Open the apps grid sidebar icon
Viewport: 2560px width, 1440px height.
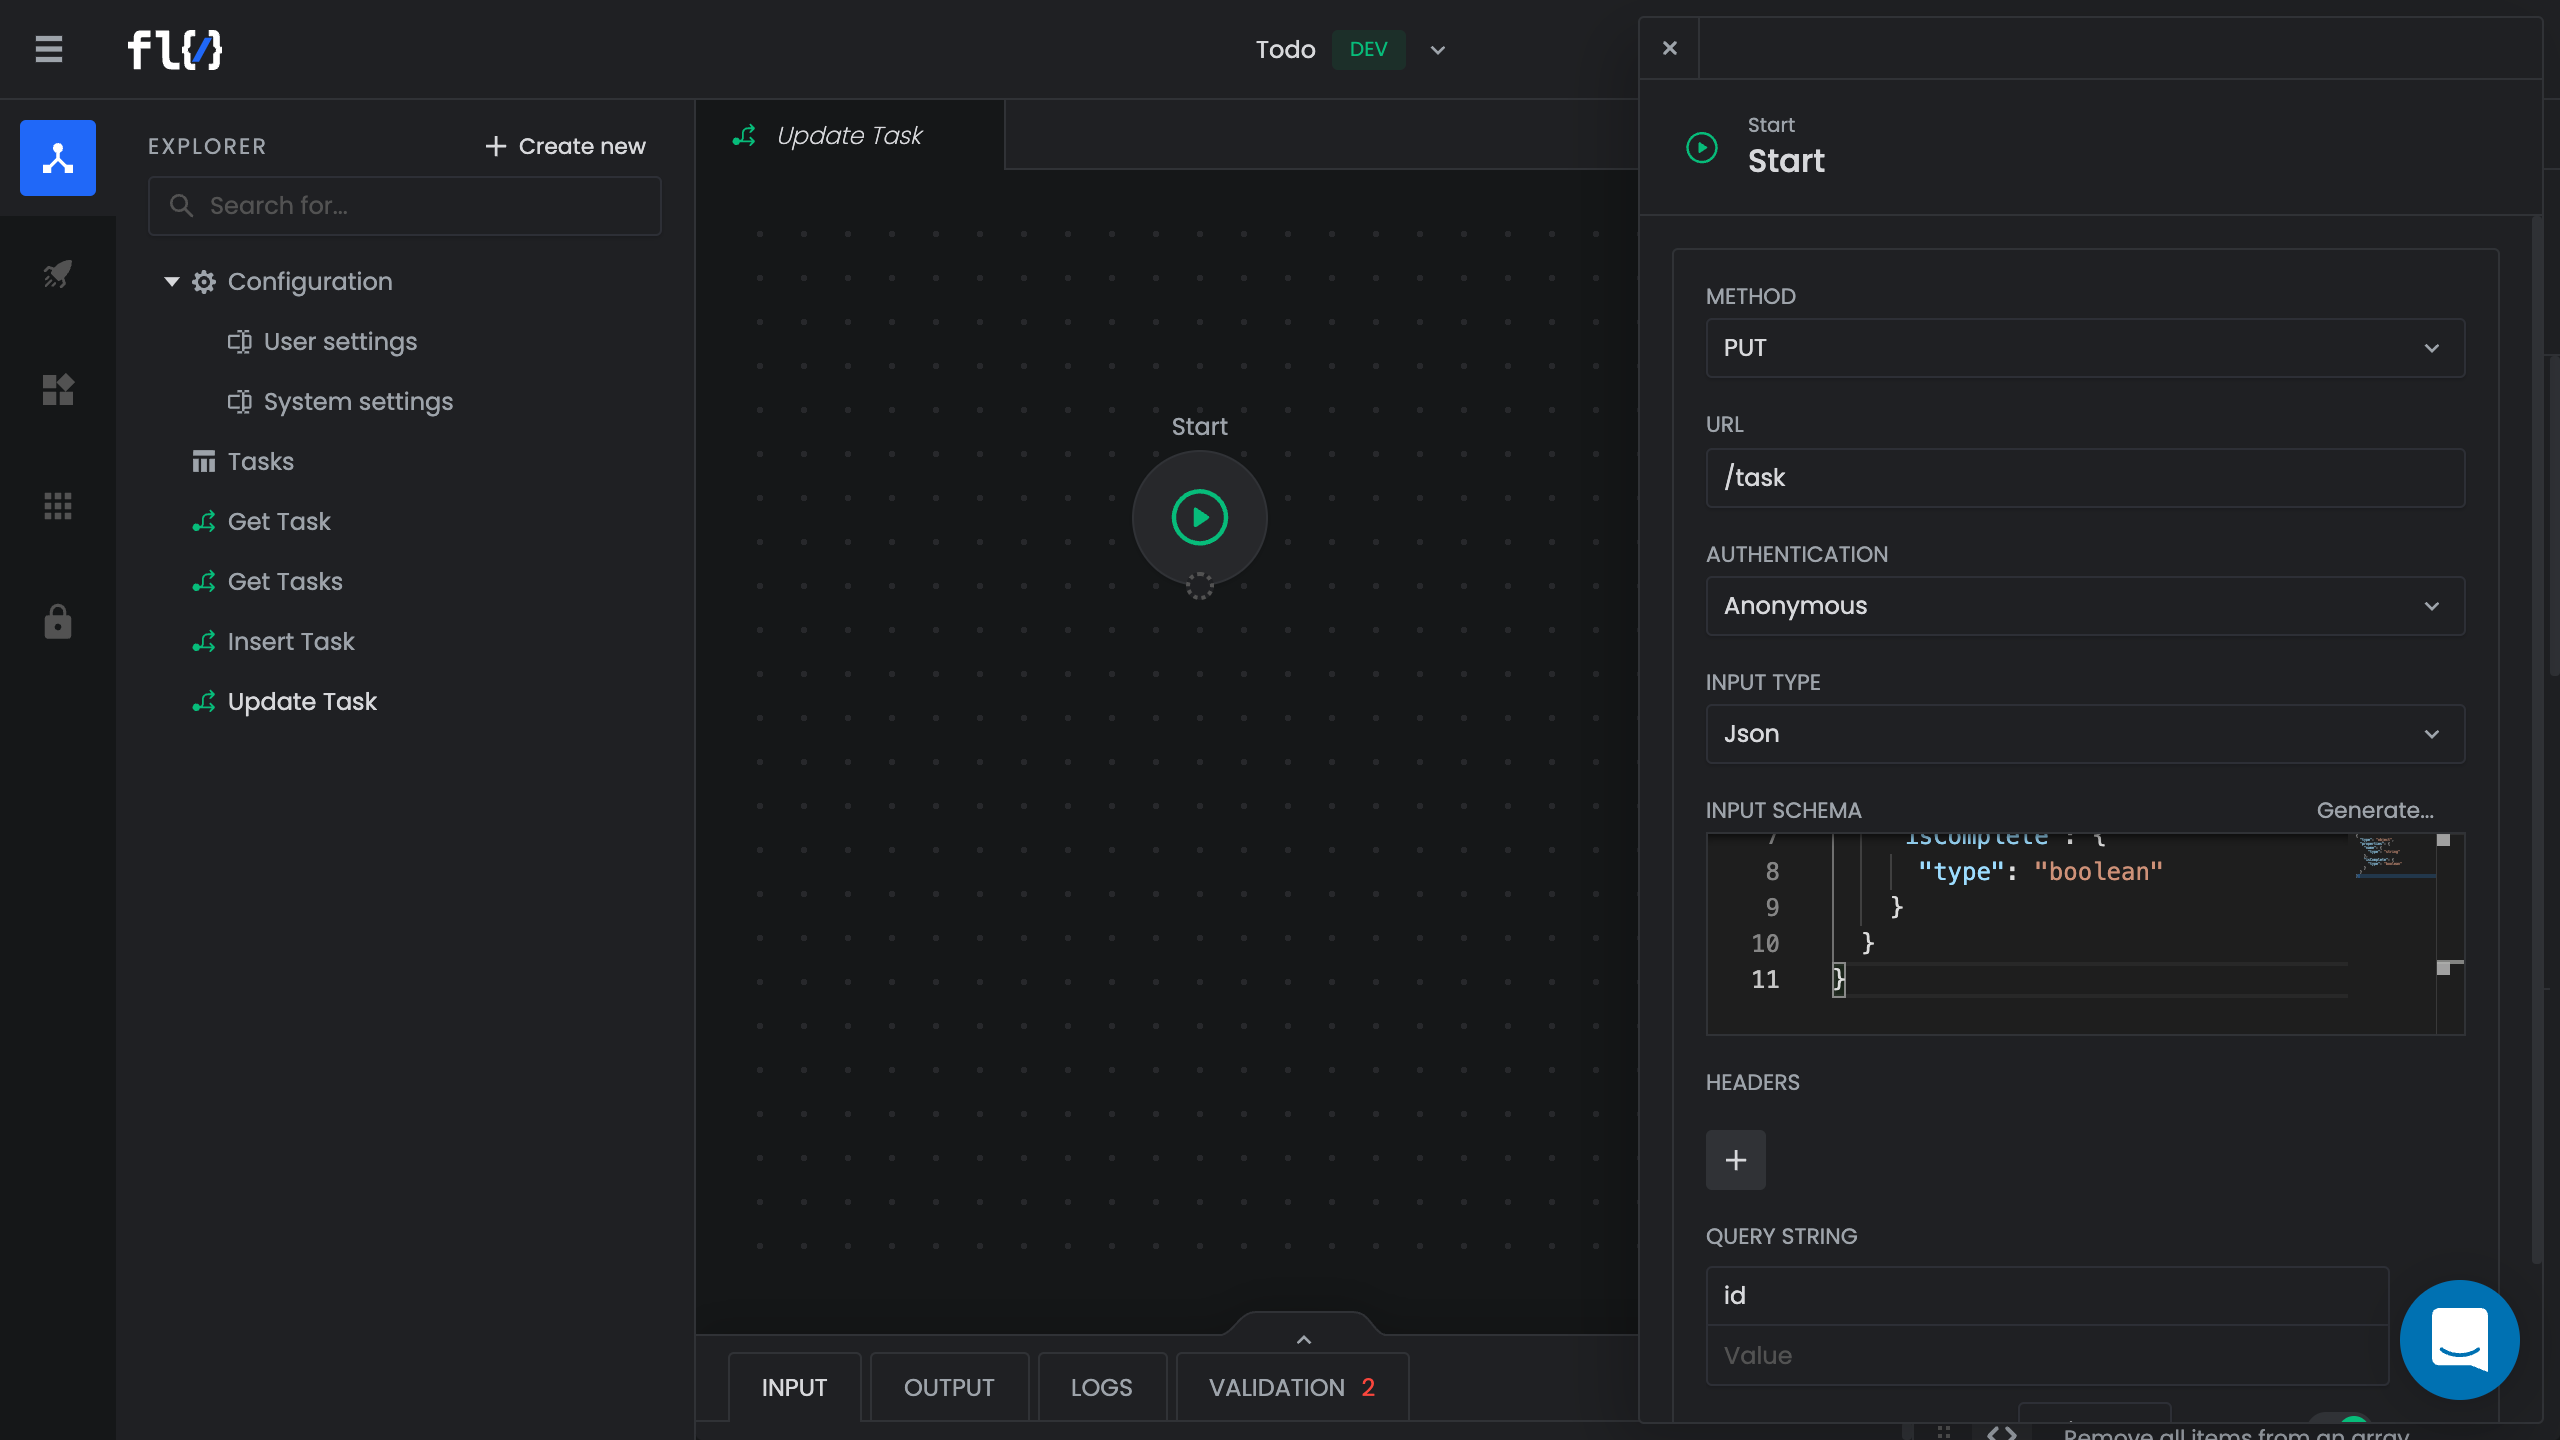pyautogui.click(x=58, y=506)
